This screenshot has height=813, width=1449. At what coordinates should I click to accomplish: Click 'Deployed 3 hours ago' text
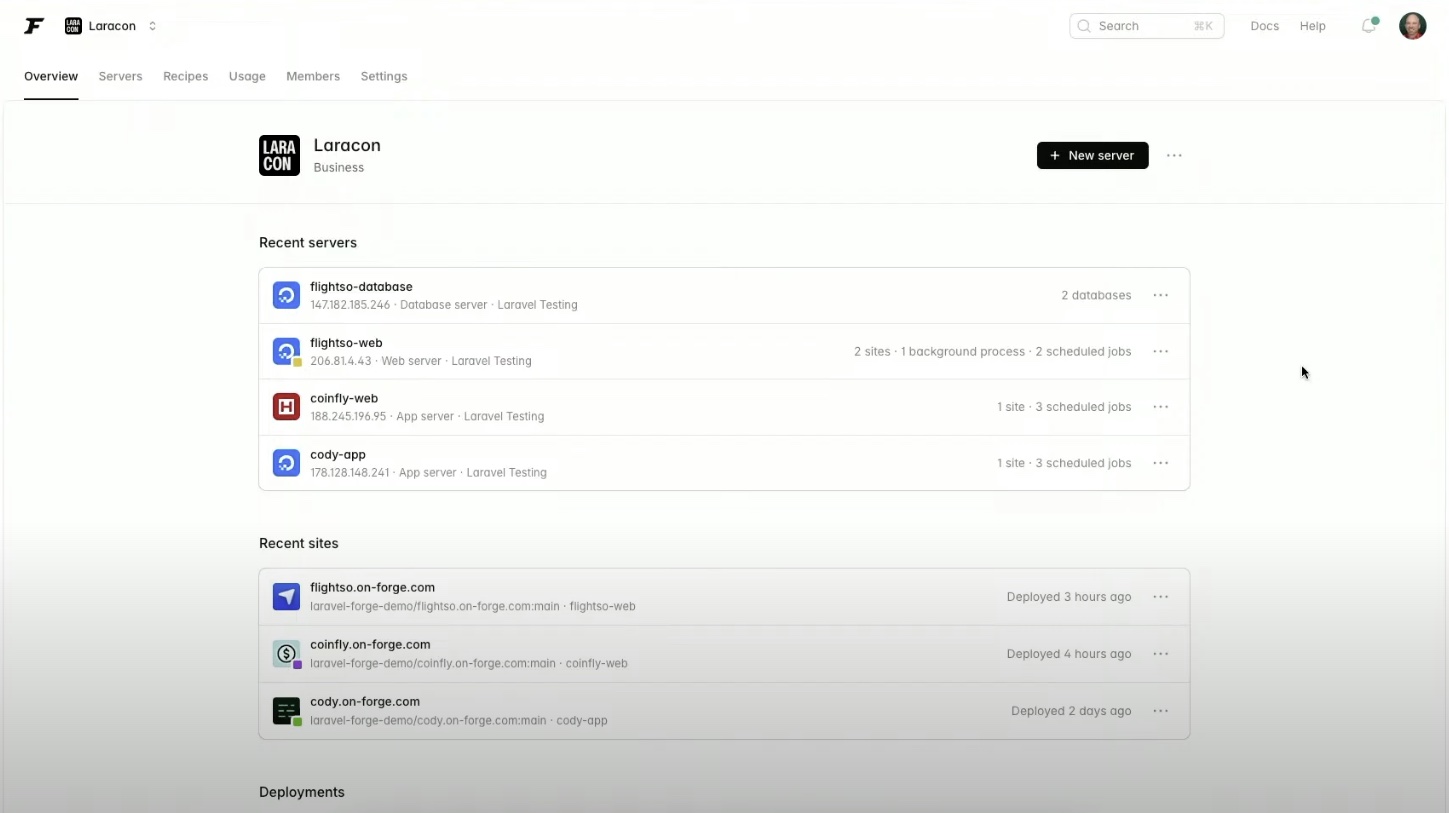pos(1069,597)
